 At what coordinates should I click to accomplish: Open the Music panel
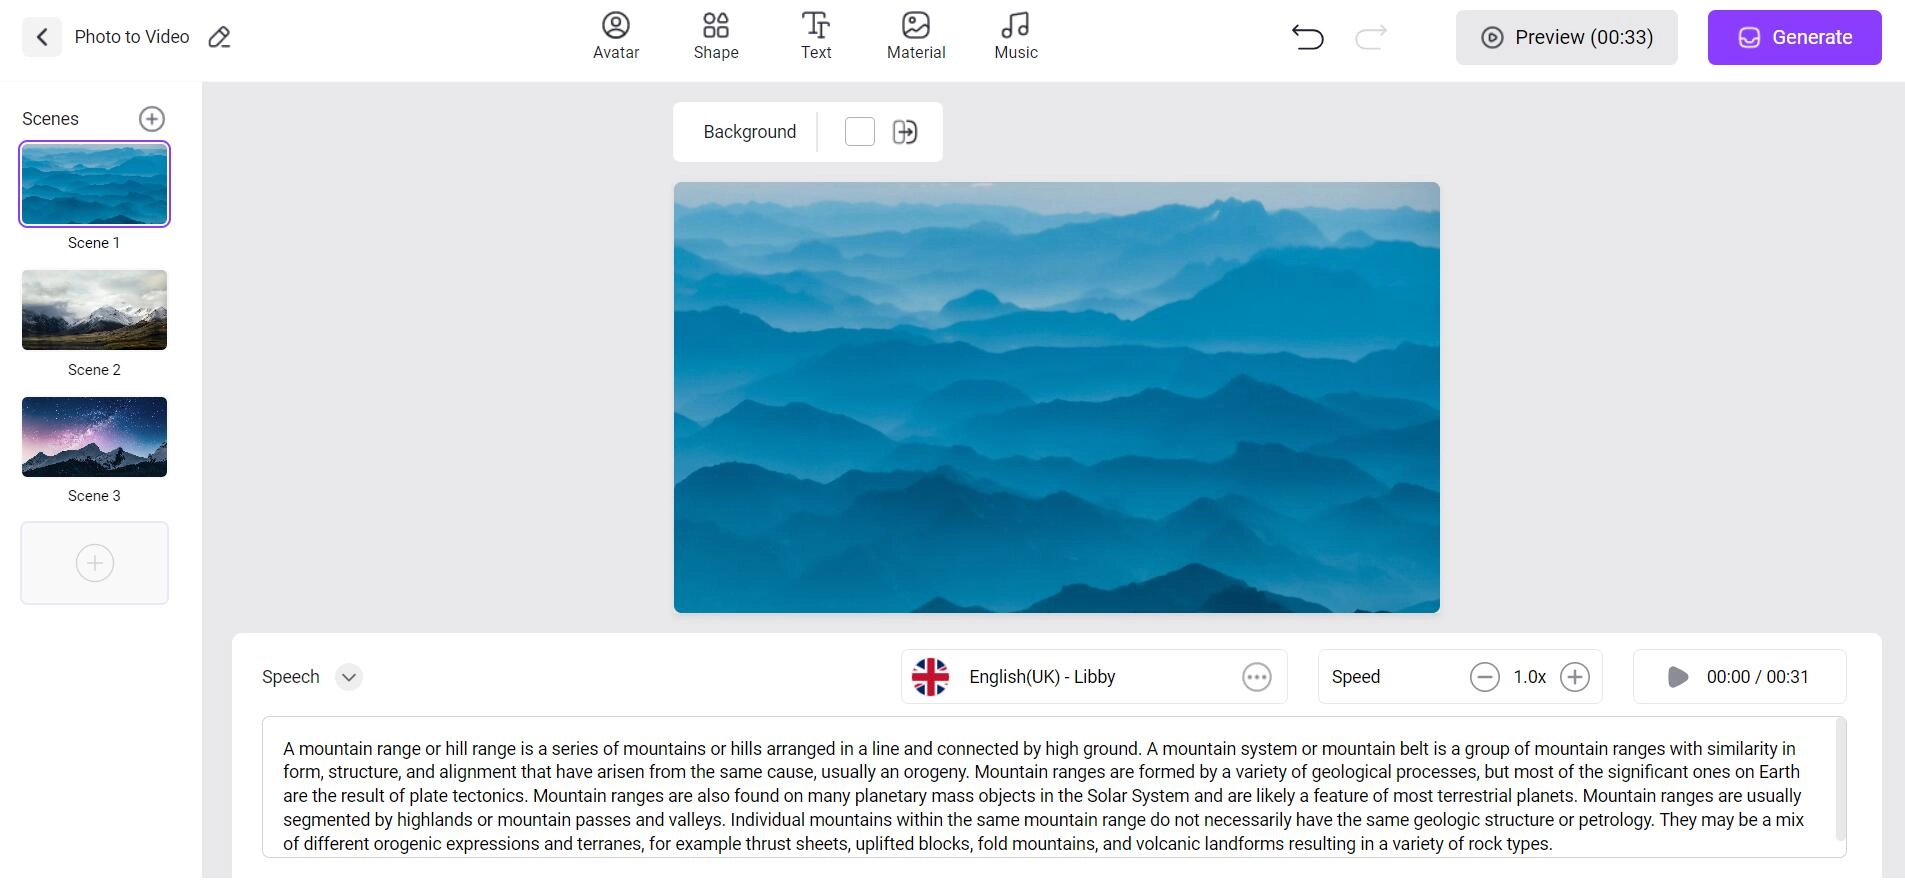(1016, 37)
